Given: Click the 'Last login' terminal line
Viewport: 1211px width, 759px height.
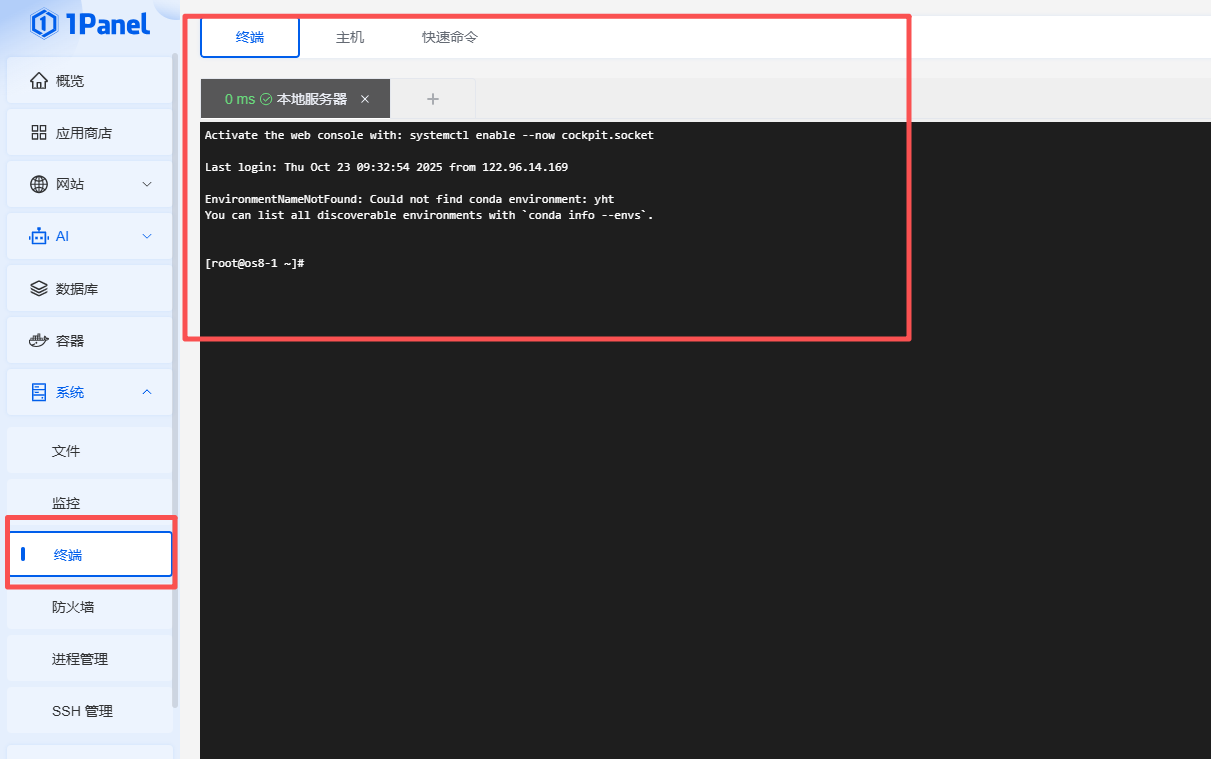Looking at the screenshot, I should click(386, 167).
